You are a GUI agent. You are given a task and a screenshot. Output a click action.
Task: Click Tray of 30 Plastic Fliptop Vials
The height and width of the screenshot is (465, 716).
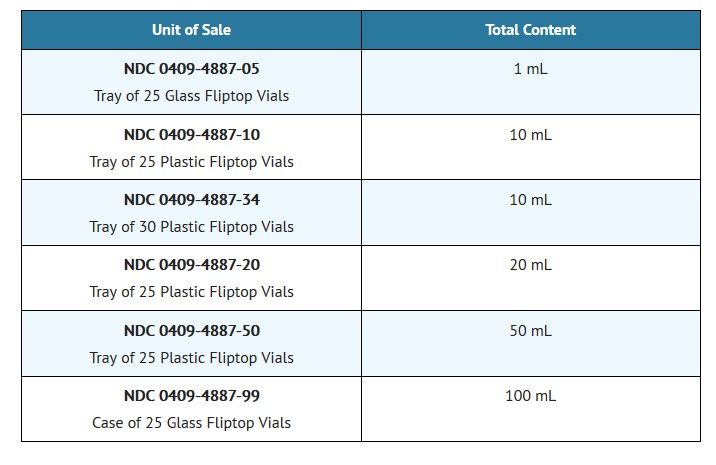[x=191, y=227]
